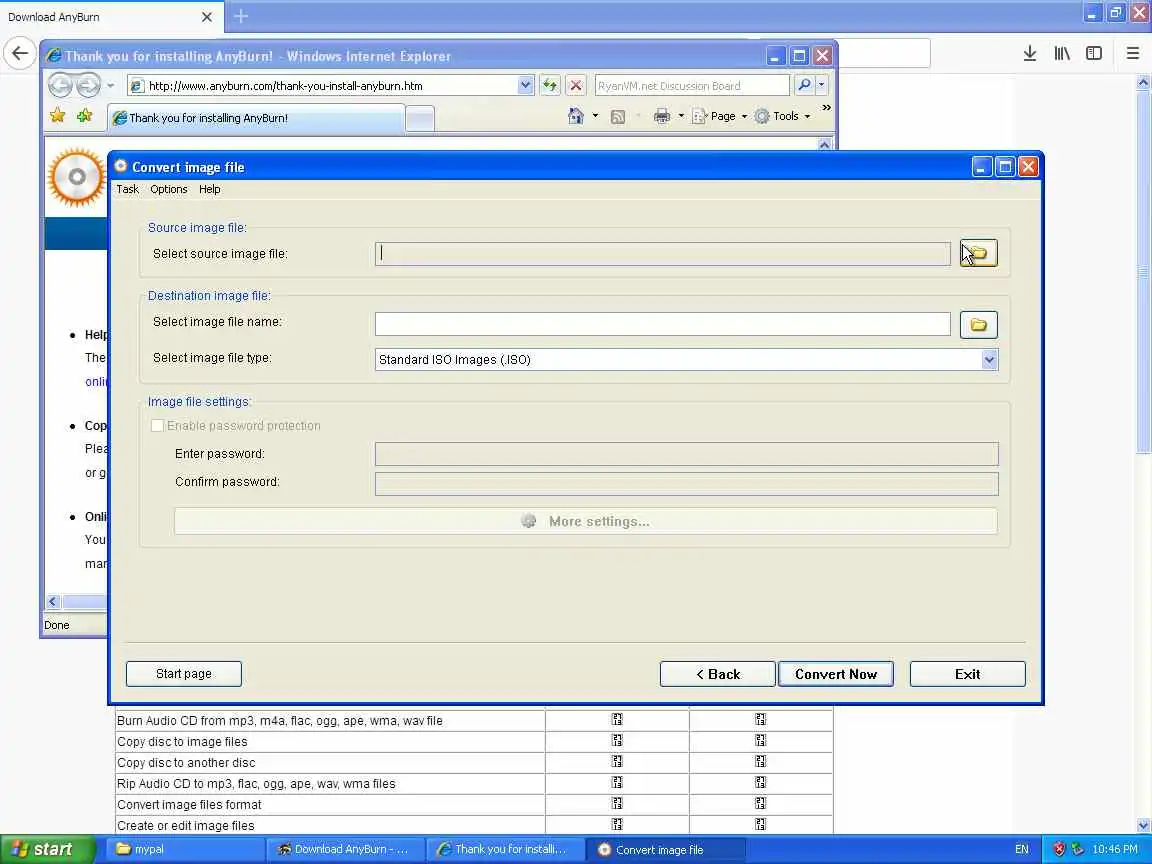Toggle Firefox sidebar icon

(1094, 53)
